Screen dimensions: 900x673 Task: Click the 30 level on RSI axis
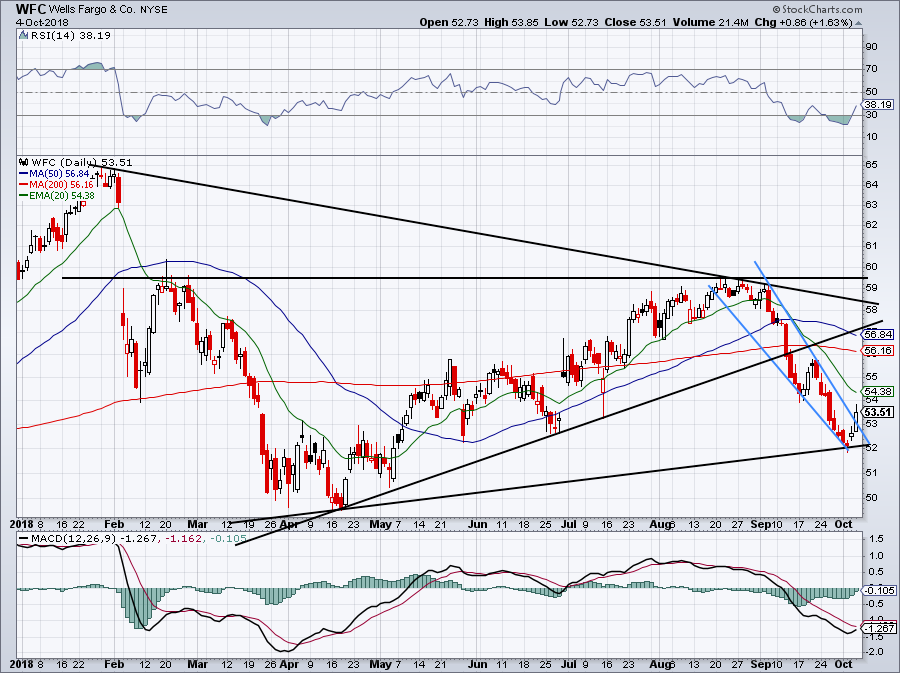[871, 114]
